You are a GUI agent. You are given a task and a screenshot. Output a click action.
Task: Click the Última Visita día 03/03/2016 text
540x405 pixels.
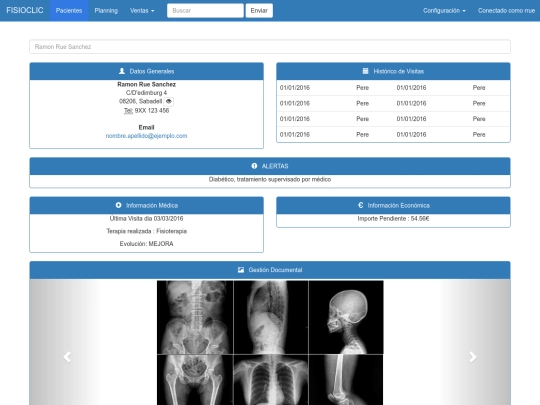146,219
